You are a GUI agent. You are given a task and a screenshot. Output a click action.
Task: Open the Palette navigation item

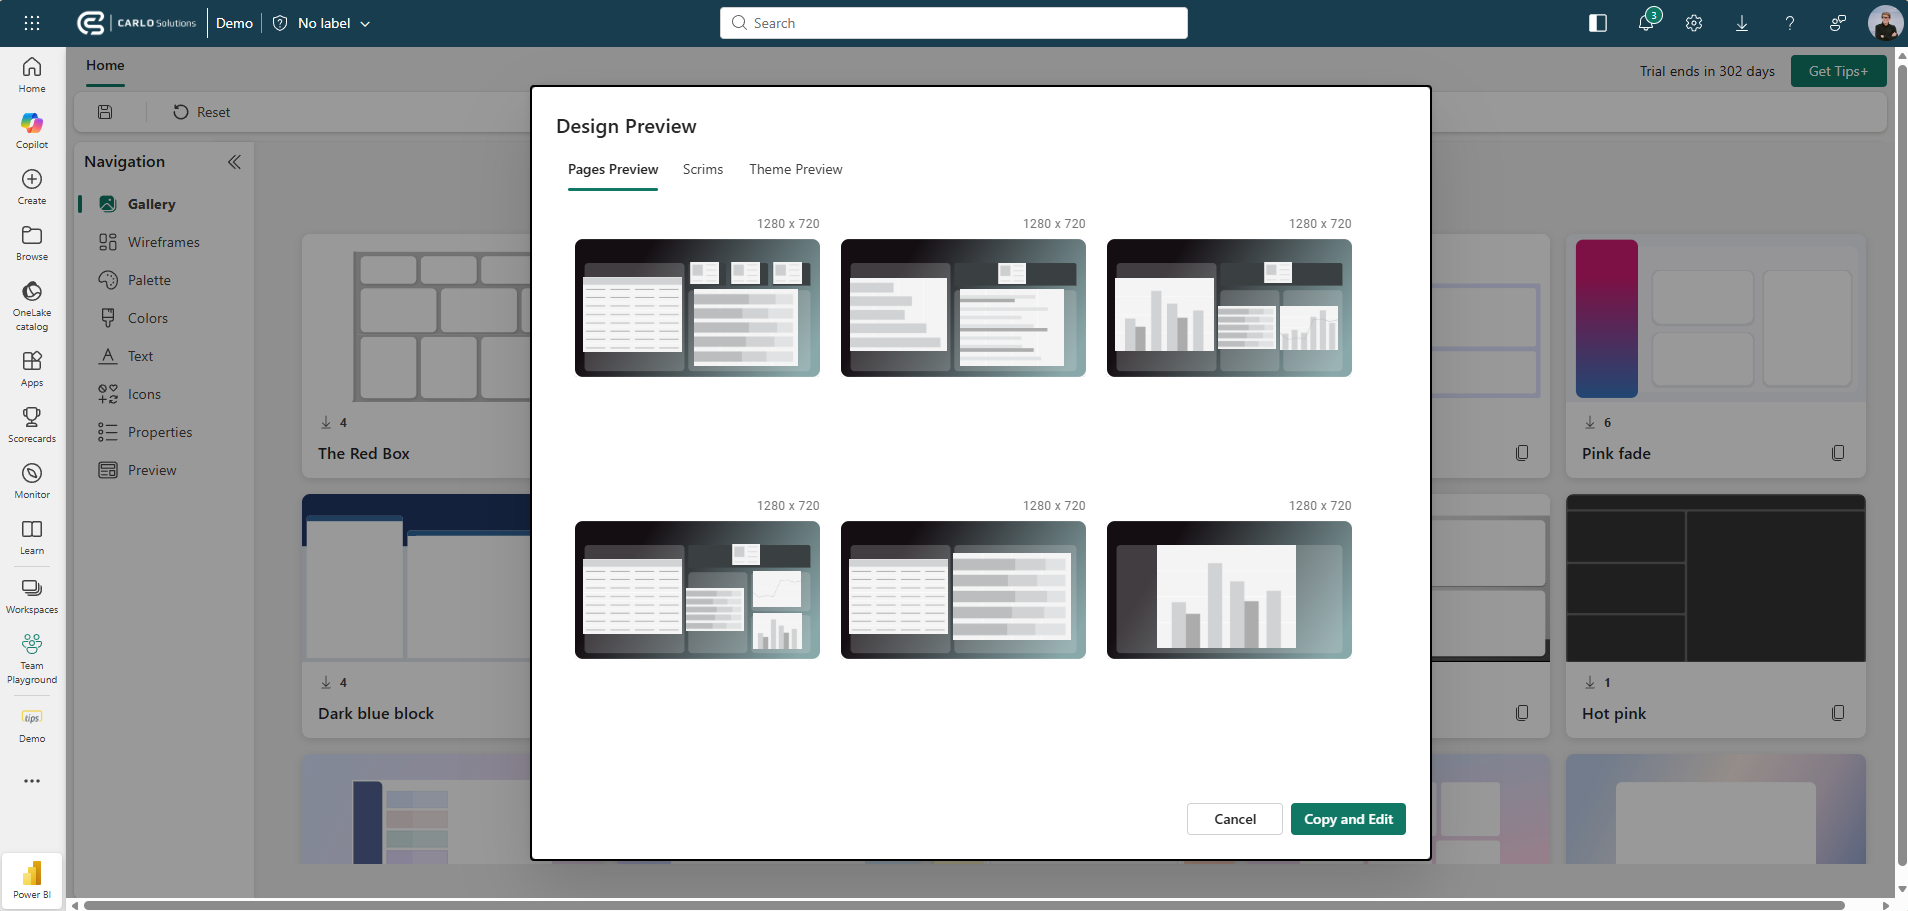(149, 279)
